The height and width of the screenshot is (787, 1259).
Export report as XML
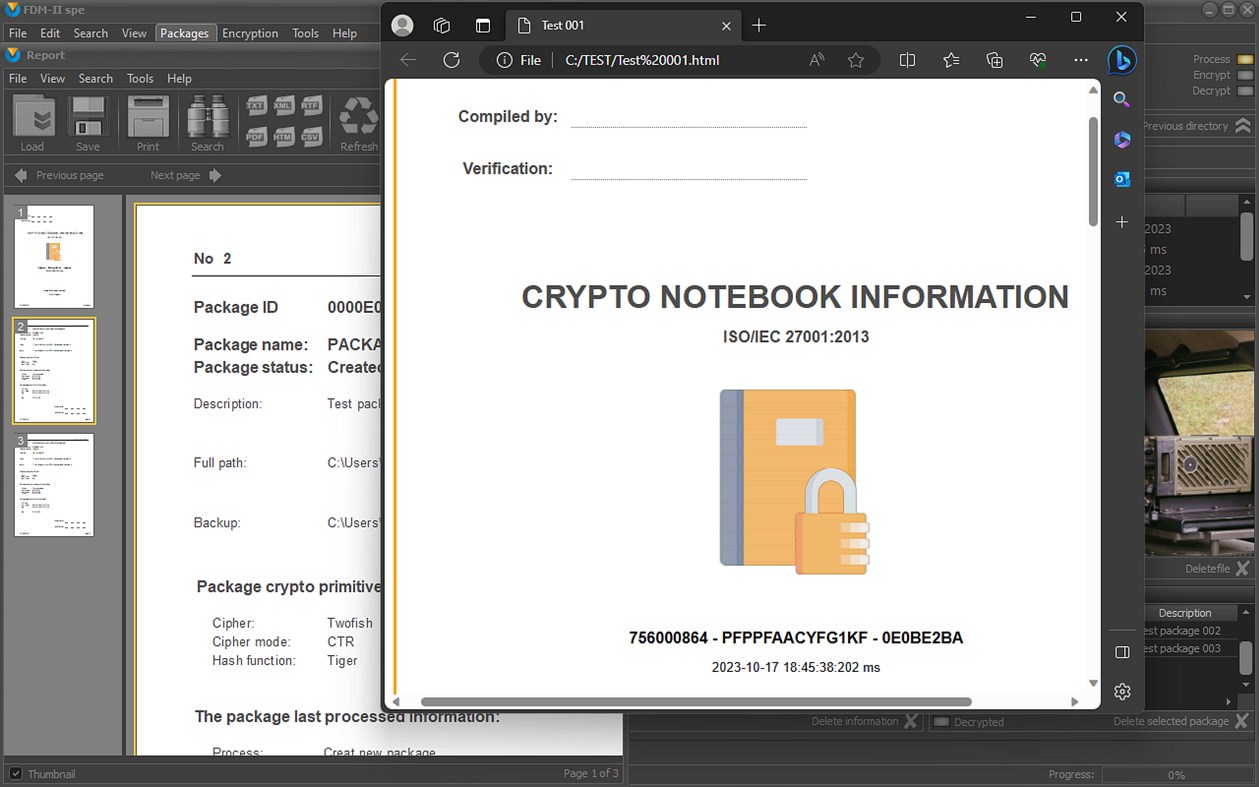(283, 106)
